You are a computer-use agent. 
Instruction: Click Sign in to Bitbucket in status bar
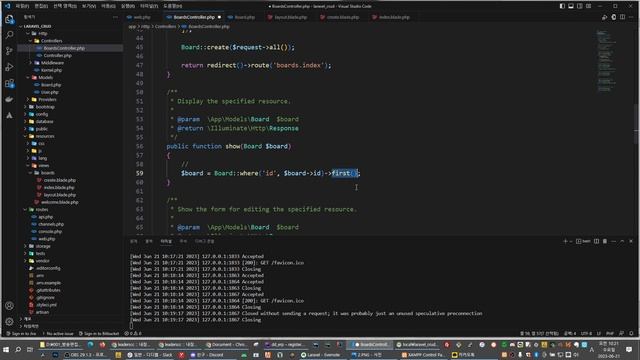pos(98,333)
